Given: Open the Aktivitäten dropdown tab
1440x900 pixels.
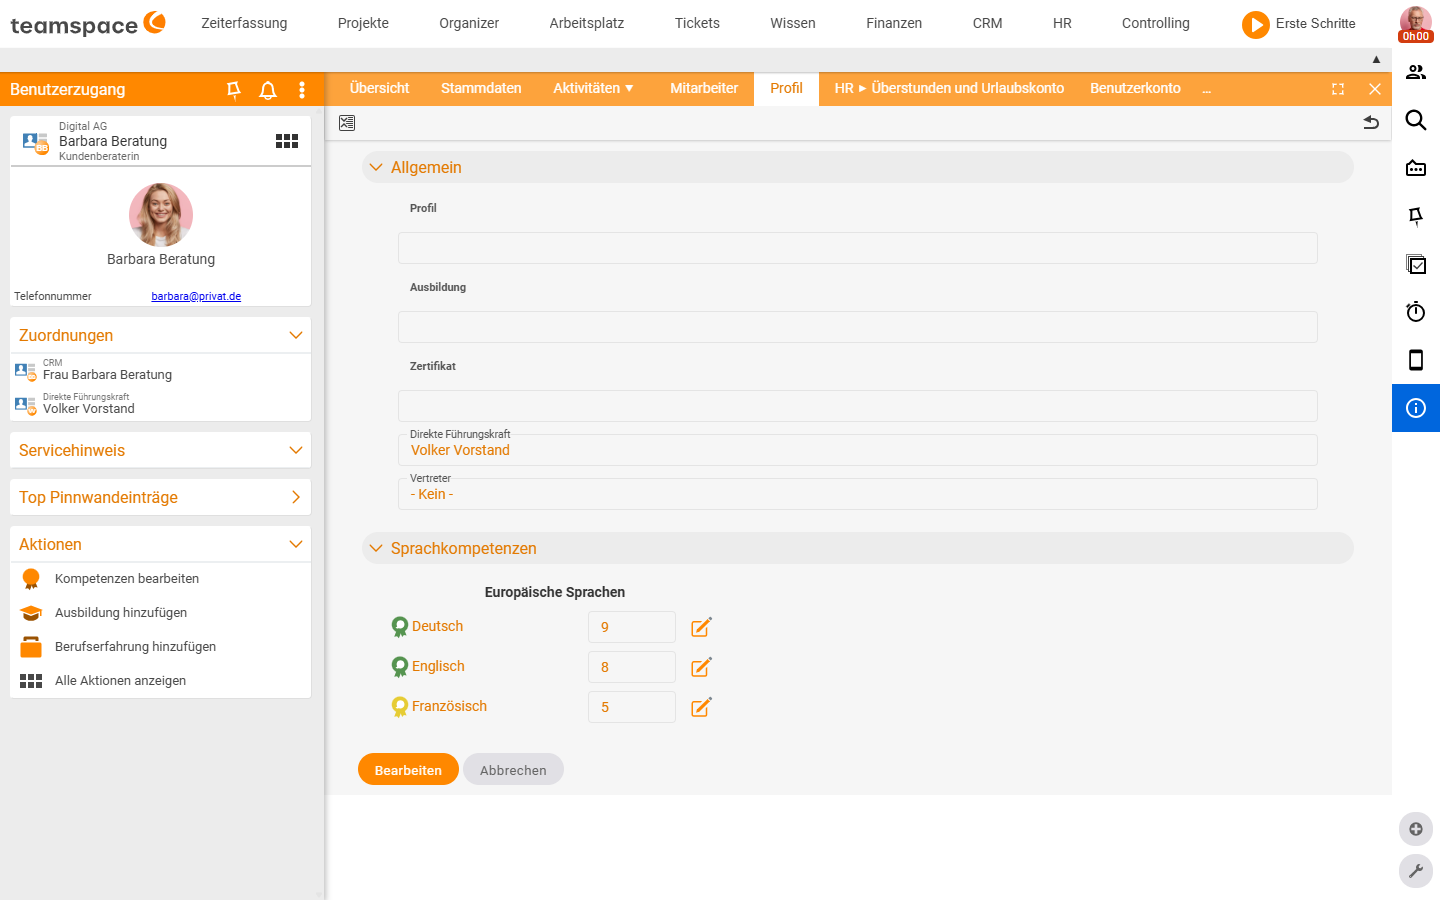Looking at the screenshot, I should 593,88.
